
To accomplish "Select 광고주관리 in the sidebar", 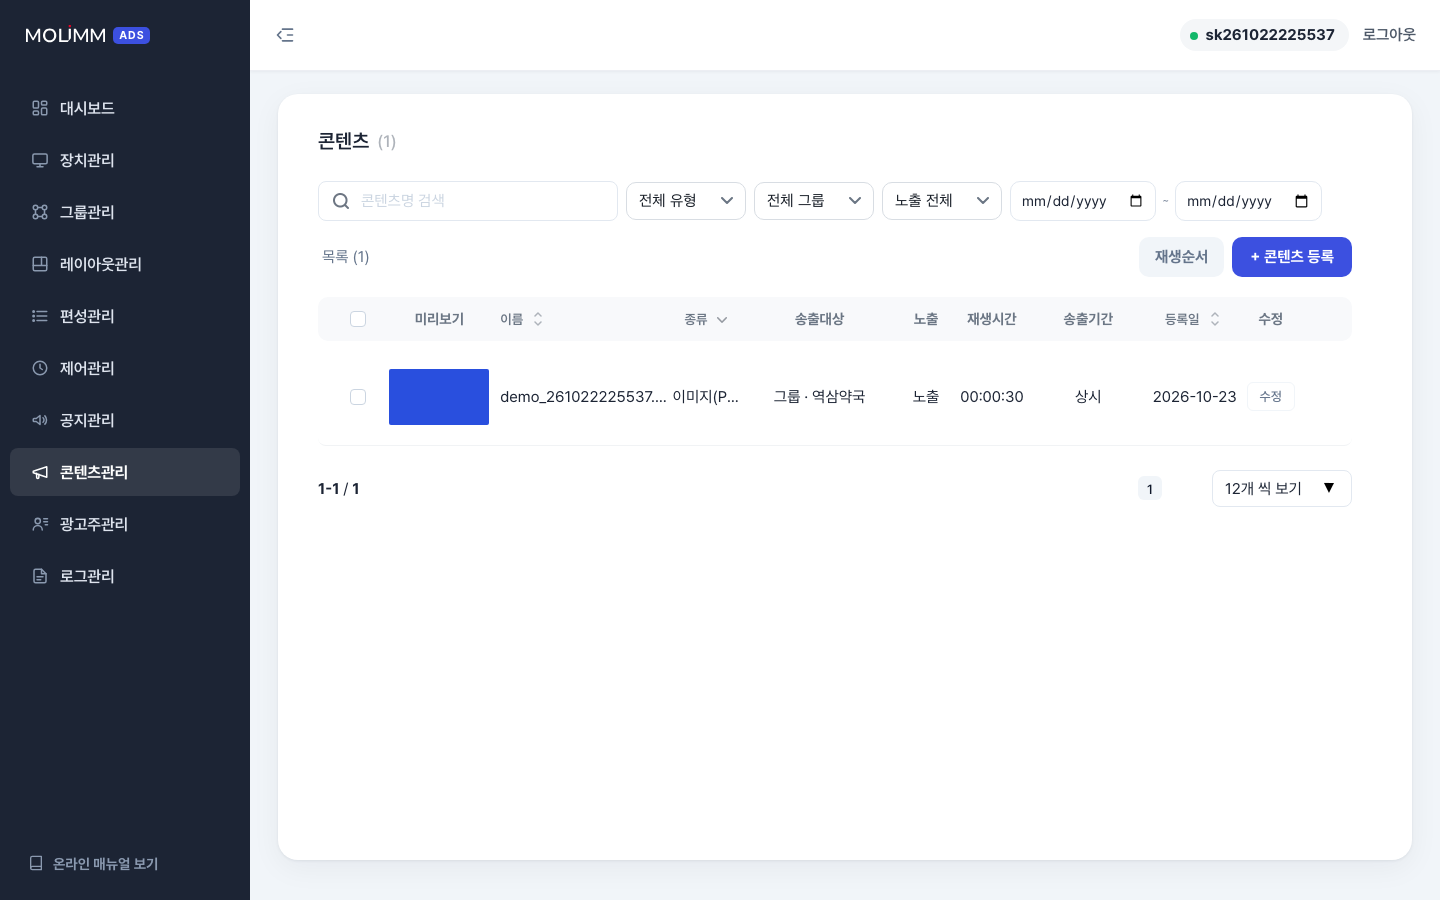I will (x=125, y=524).
